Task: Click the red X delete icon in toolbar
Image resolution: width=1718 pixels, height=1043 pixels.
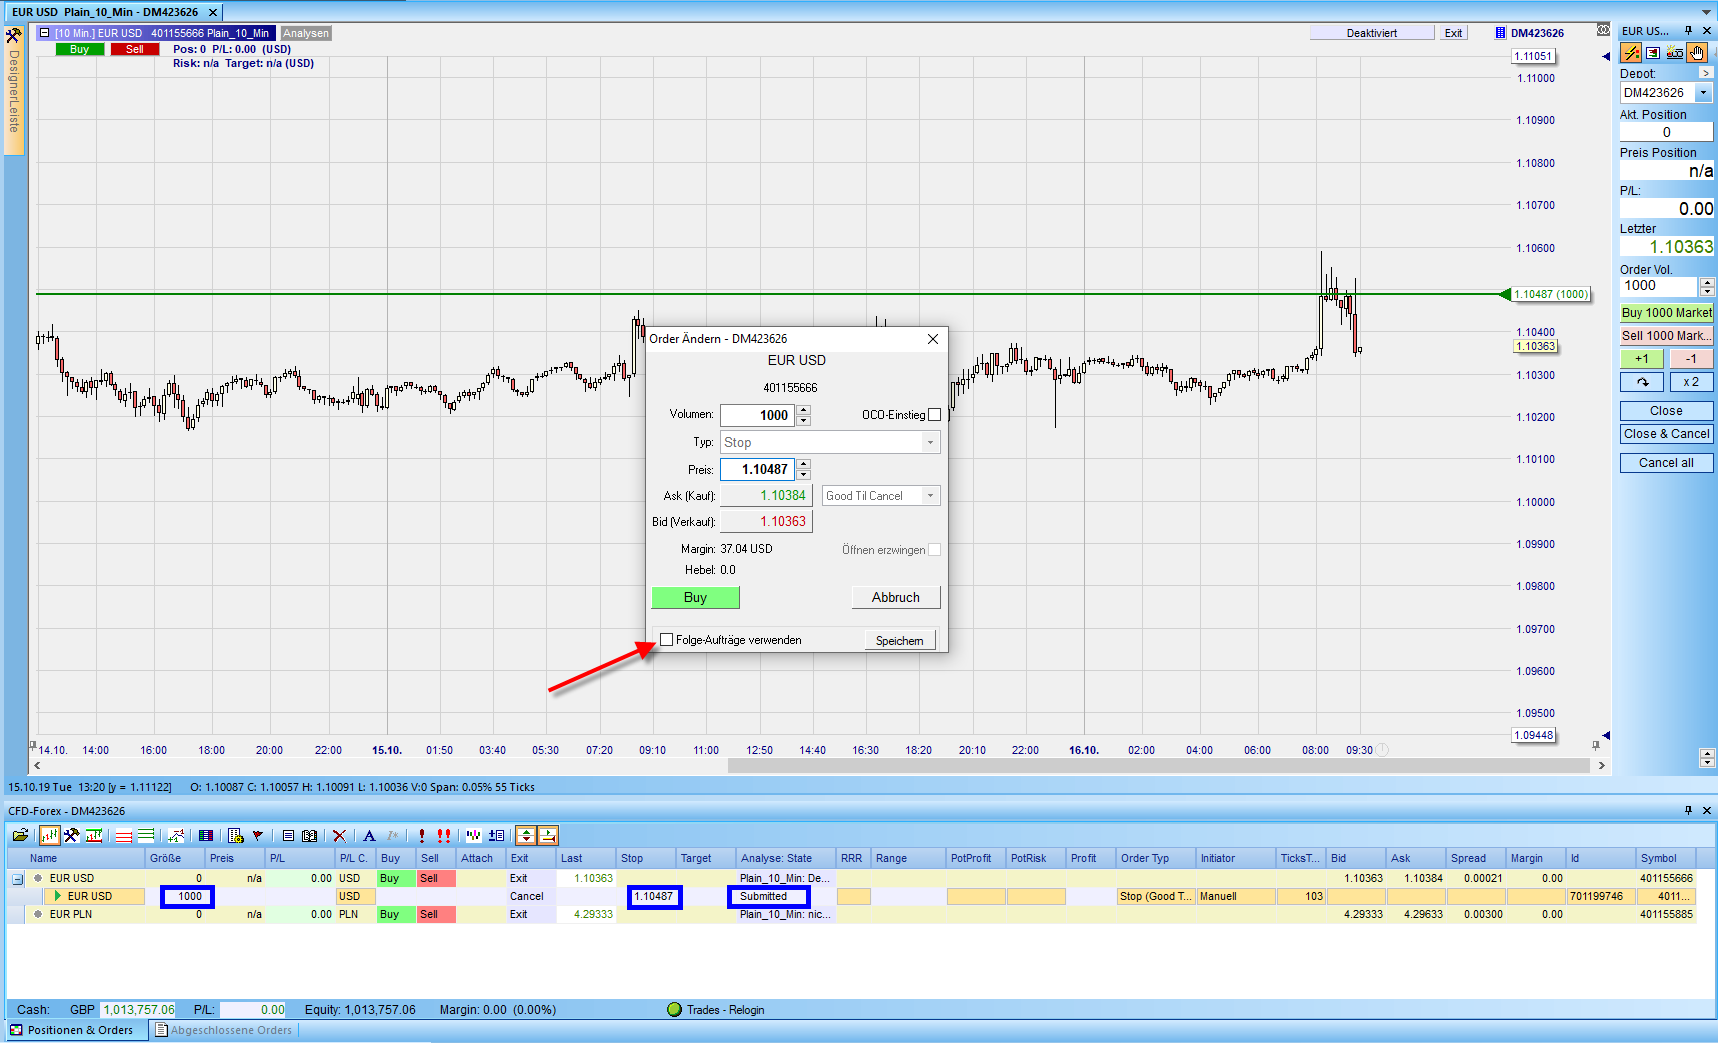Action: 340,836
